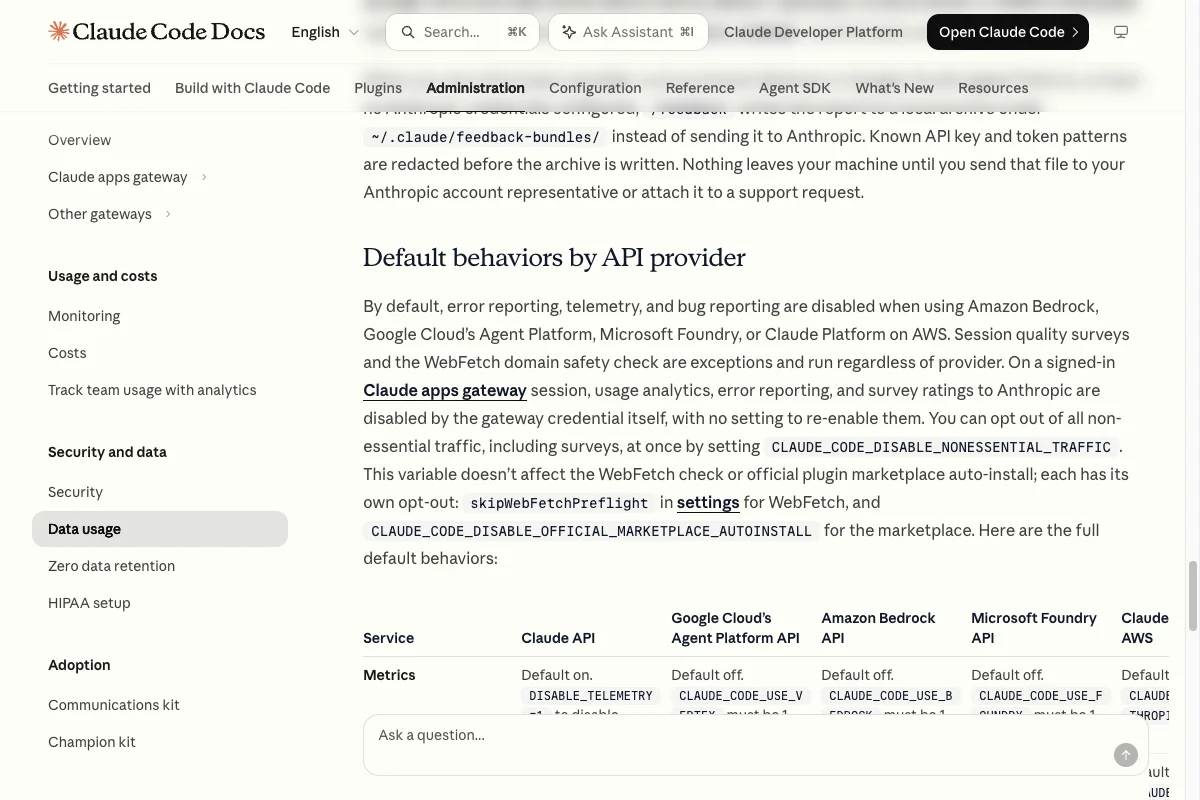Click the Claude Developer Platform link
The image size is (1200, 800).
coord(813,32)
